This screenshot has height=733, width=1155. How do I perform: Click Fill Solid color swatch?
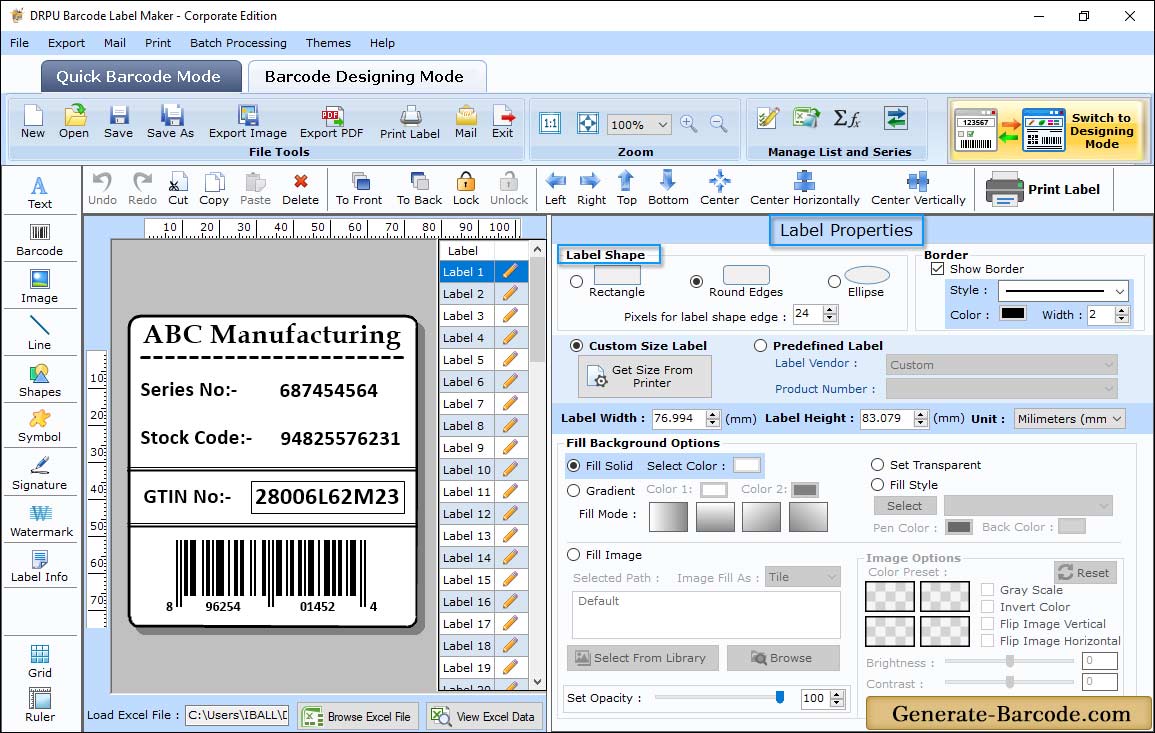point(746,466)
